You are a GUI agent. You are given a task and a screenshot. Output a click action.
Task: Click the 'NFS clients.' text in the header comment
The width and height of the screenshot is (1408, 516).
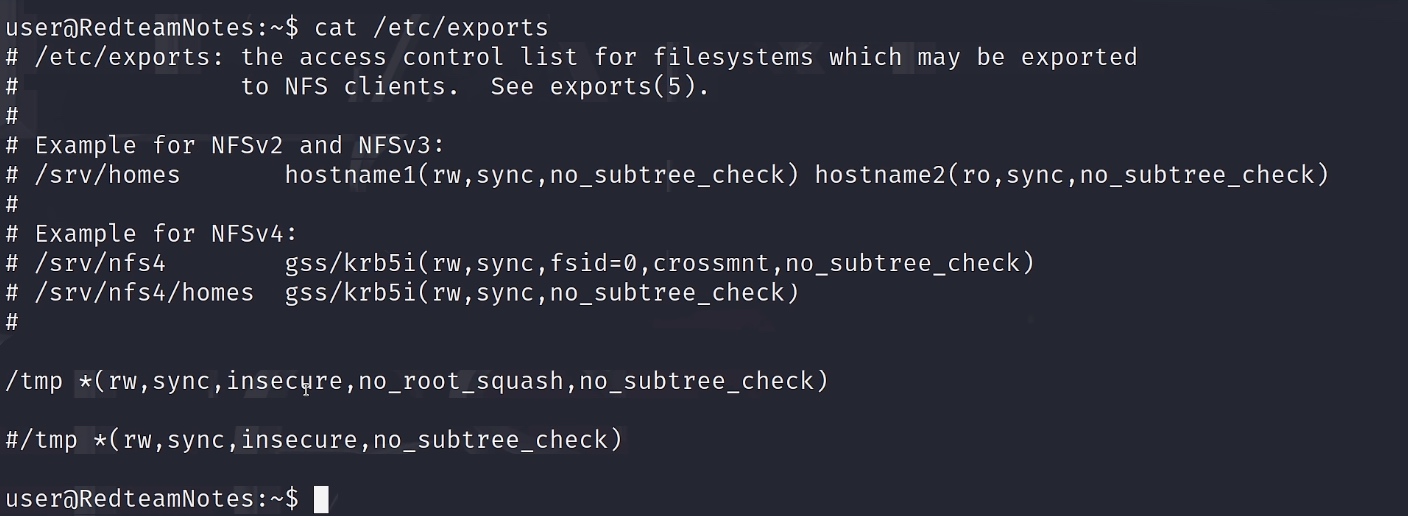pyautogui.click(x=365, y=86)
